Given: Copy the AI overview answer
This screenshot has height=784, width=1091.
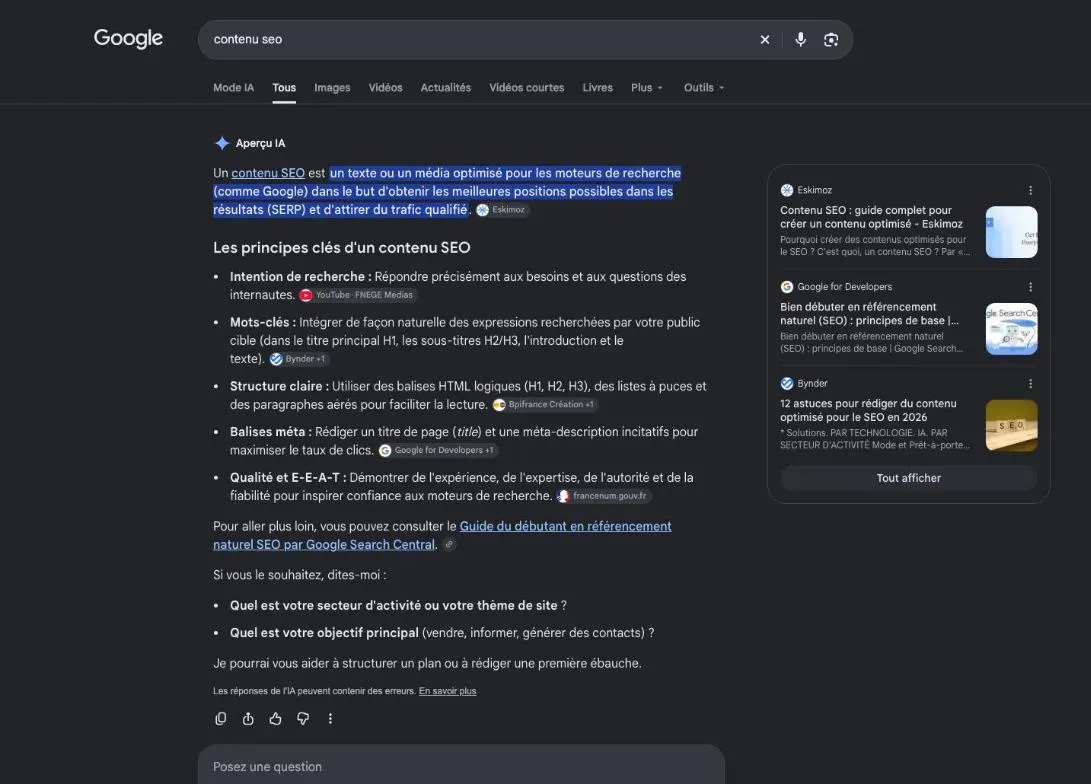Looking at the screenshot, I should click(x=221, y=719).
